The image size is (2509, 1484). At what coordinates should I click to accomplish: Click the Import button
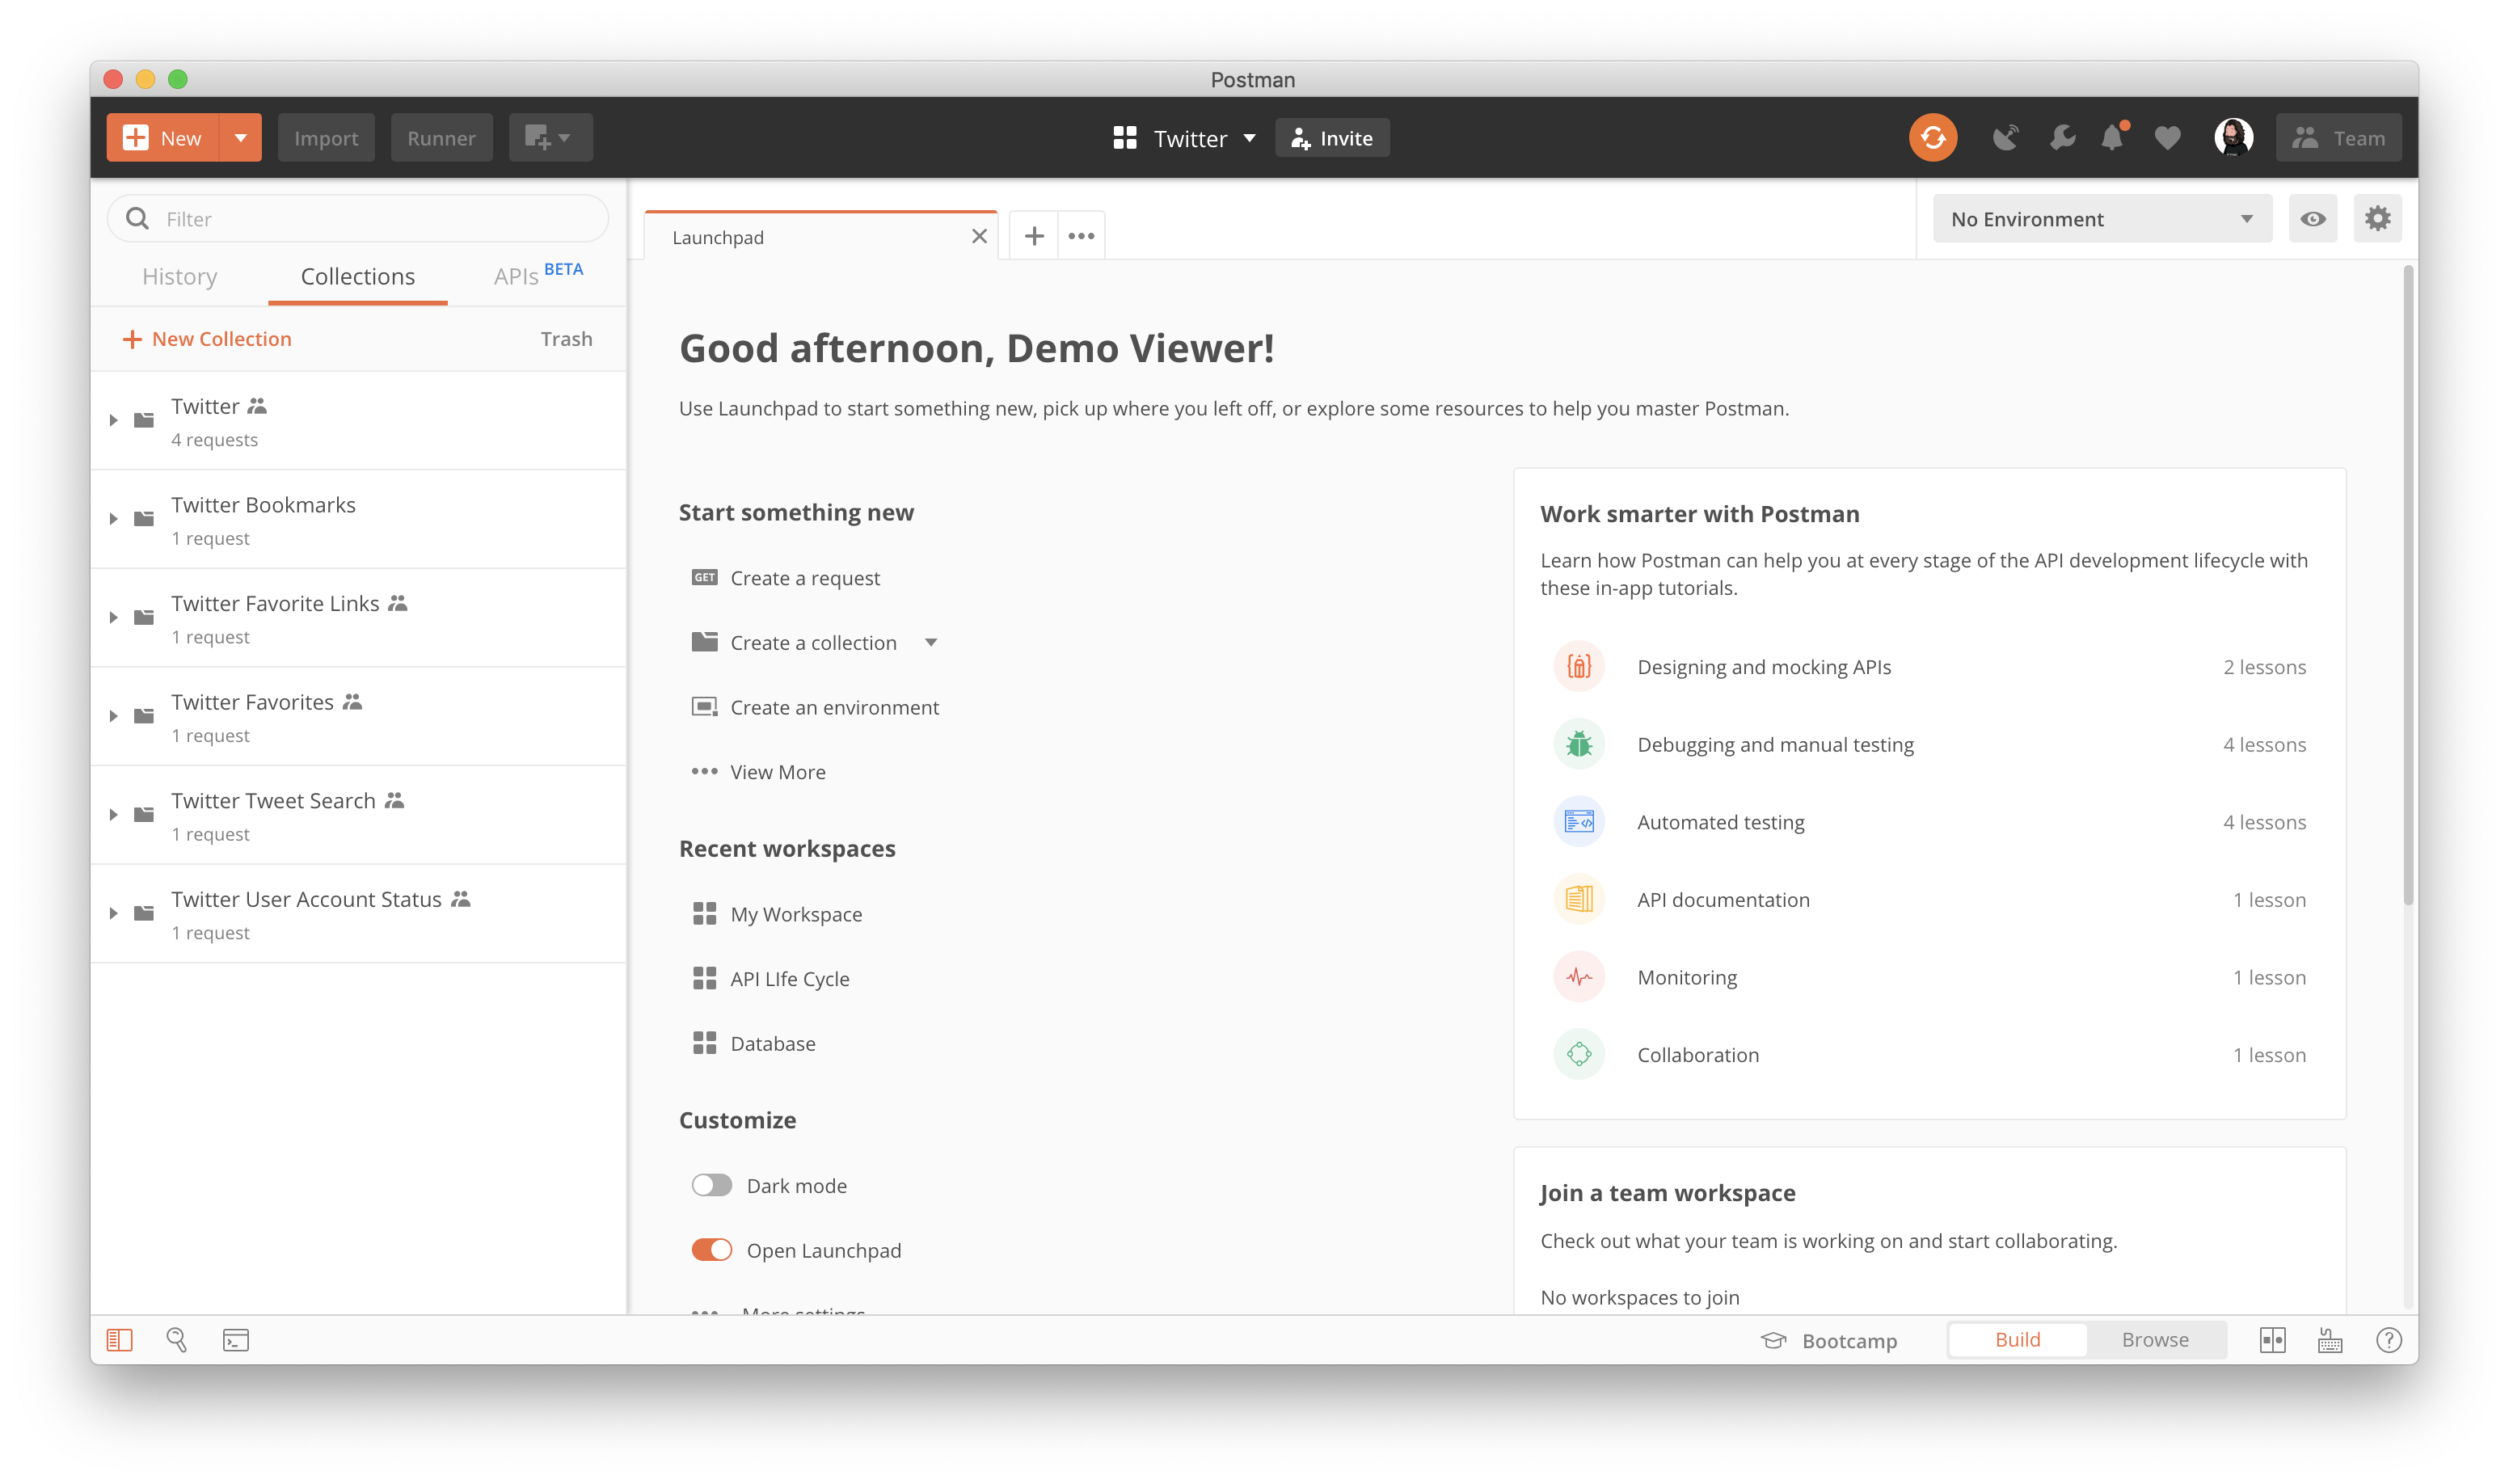coord(326,138)
